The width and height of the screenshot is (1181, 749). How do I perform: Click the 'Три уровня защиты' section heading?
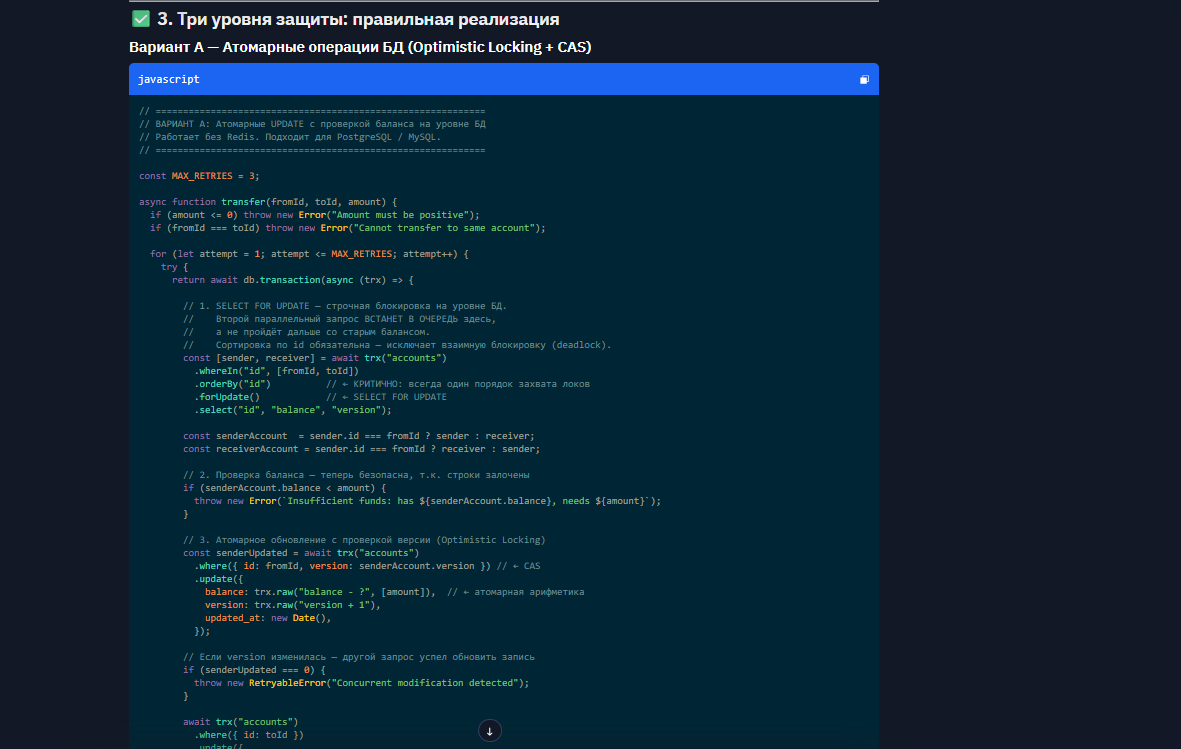point(358,19)
